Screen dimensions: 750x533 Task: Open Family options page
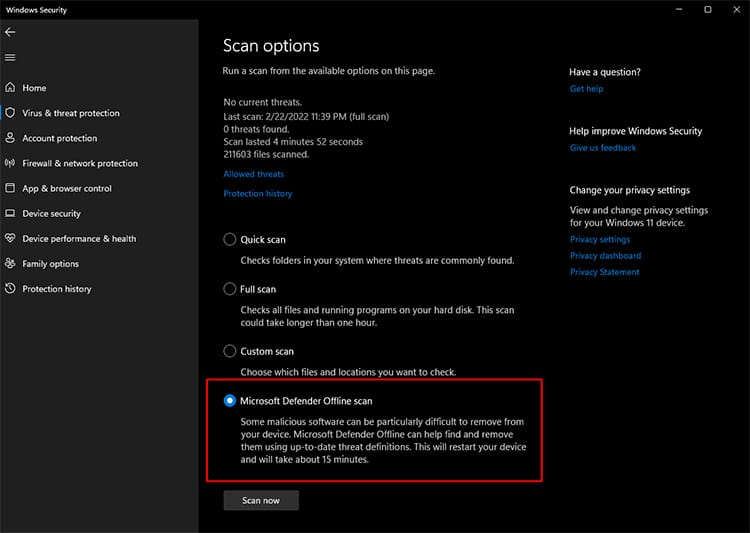pos(51,264)
